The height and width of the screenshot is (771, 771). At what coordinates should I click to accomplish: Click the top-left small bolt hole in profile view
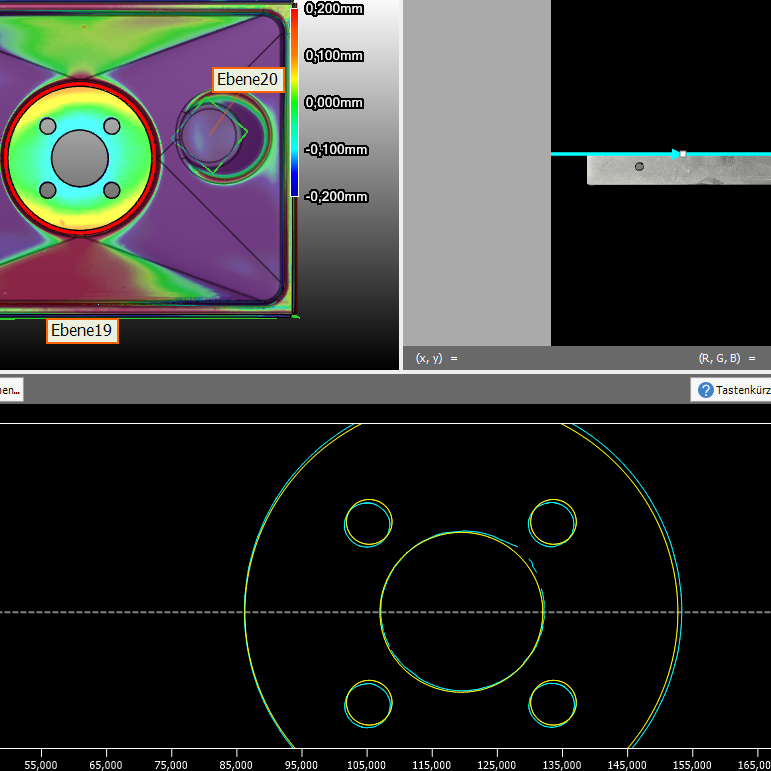(x=368, y=523)
